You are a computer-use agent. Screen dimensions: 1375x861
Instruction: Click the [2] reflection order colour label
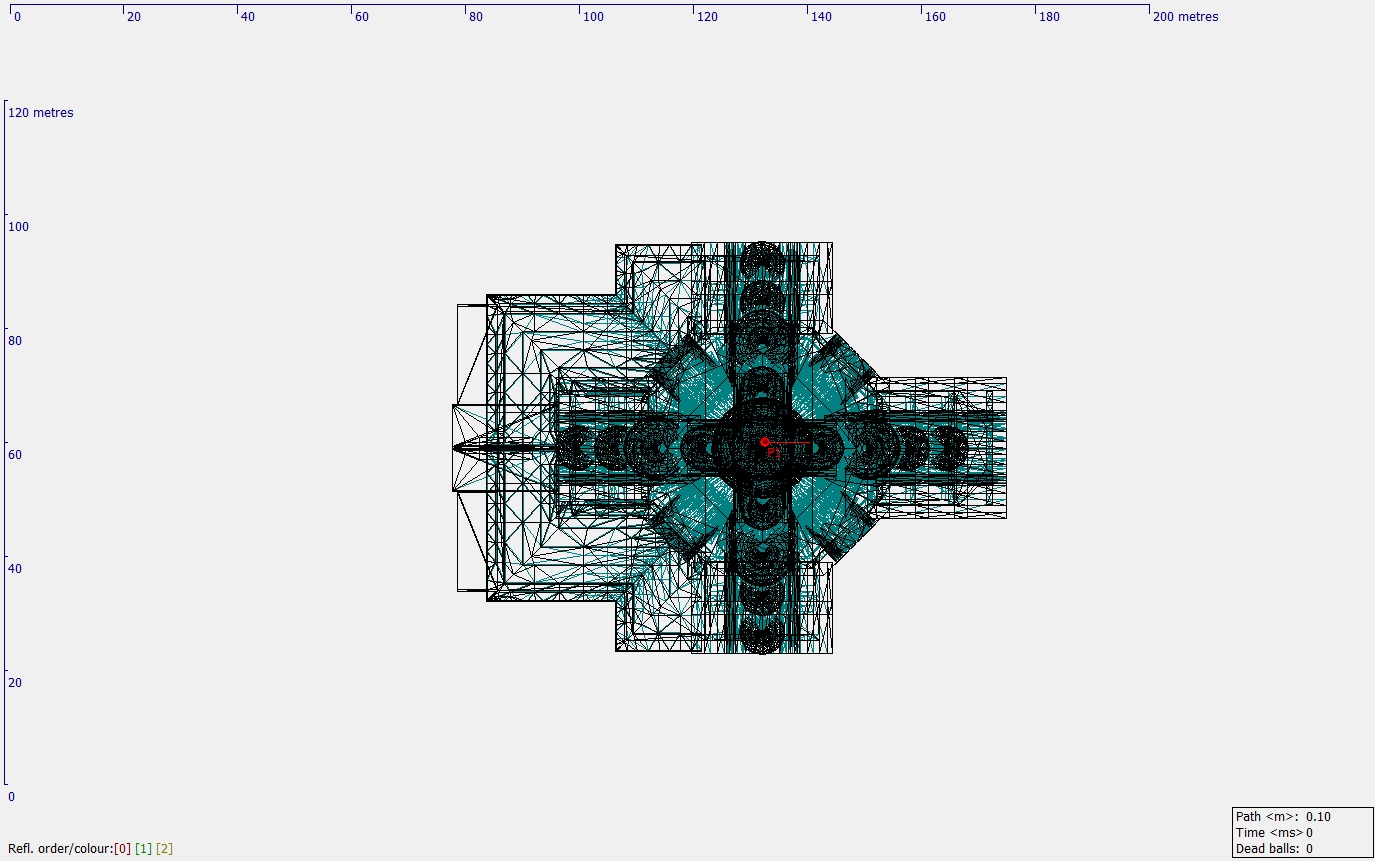pyautogui.click(x=164, y=849)
